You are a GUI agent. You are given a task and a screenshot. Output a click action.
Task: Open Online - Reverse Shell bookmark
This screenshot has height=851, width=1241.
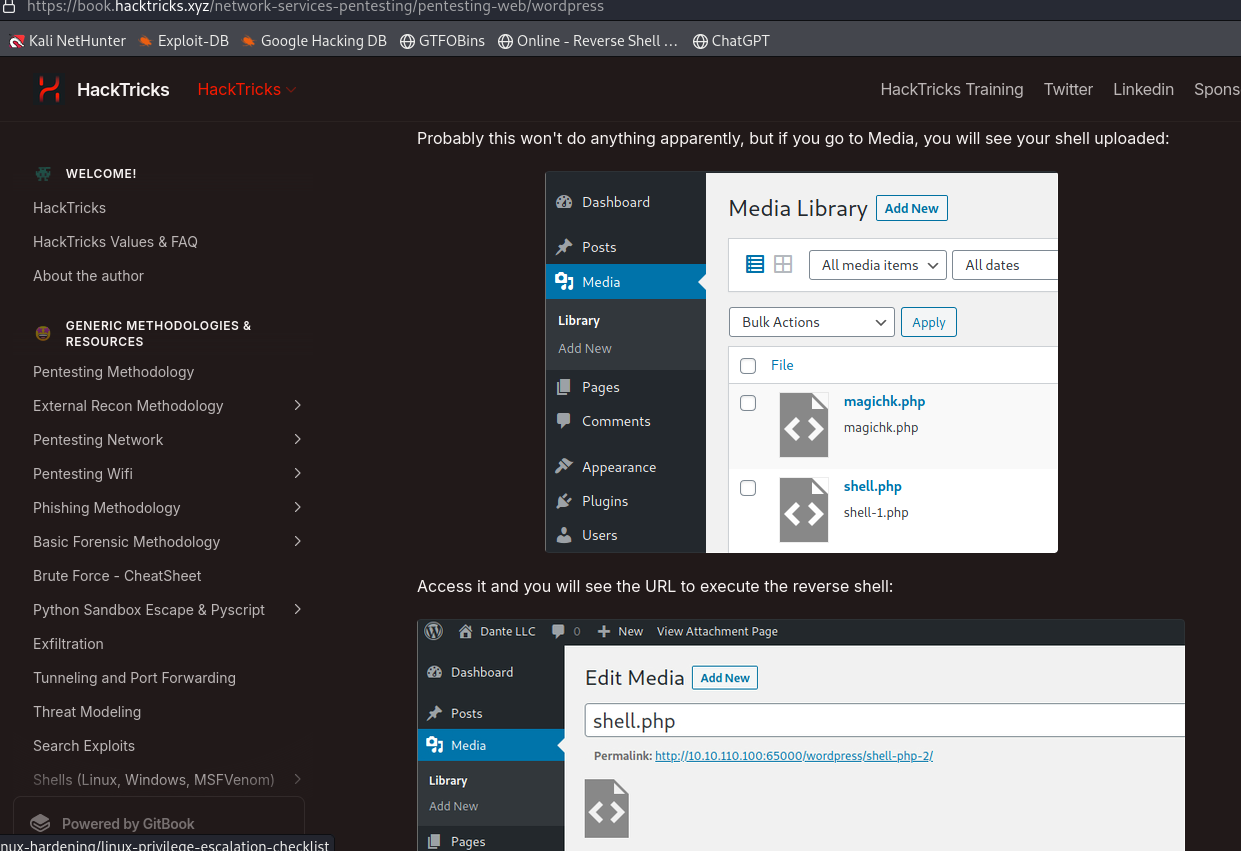click(588, 41)
